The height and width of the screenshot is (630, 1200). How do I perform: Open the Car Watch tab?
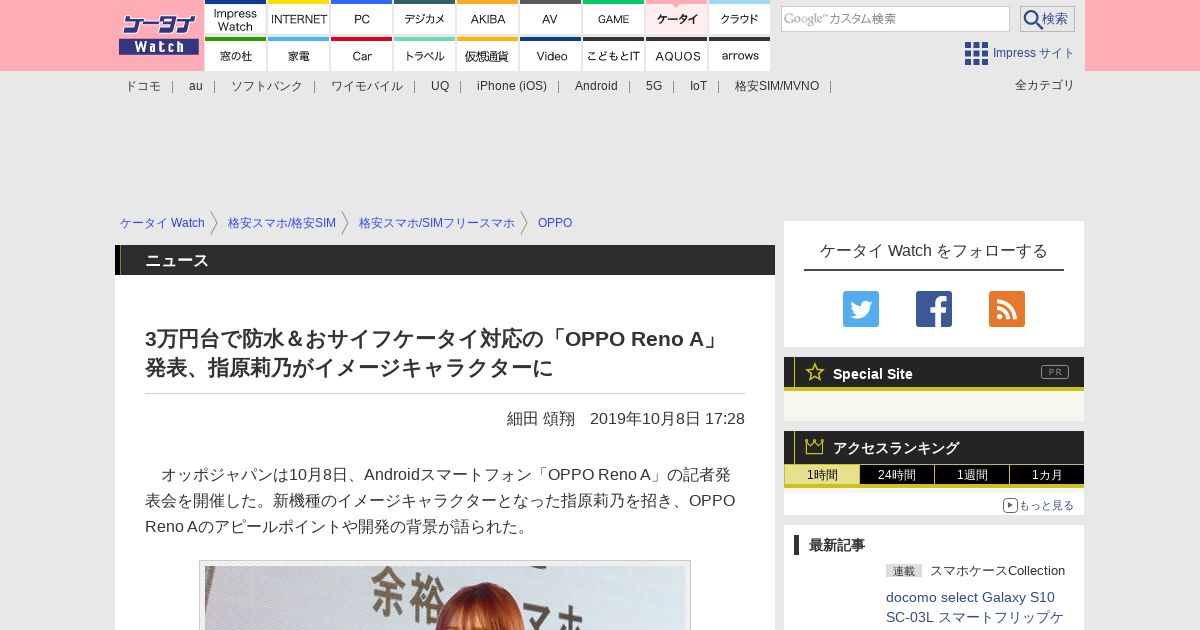coord(362,55)
